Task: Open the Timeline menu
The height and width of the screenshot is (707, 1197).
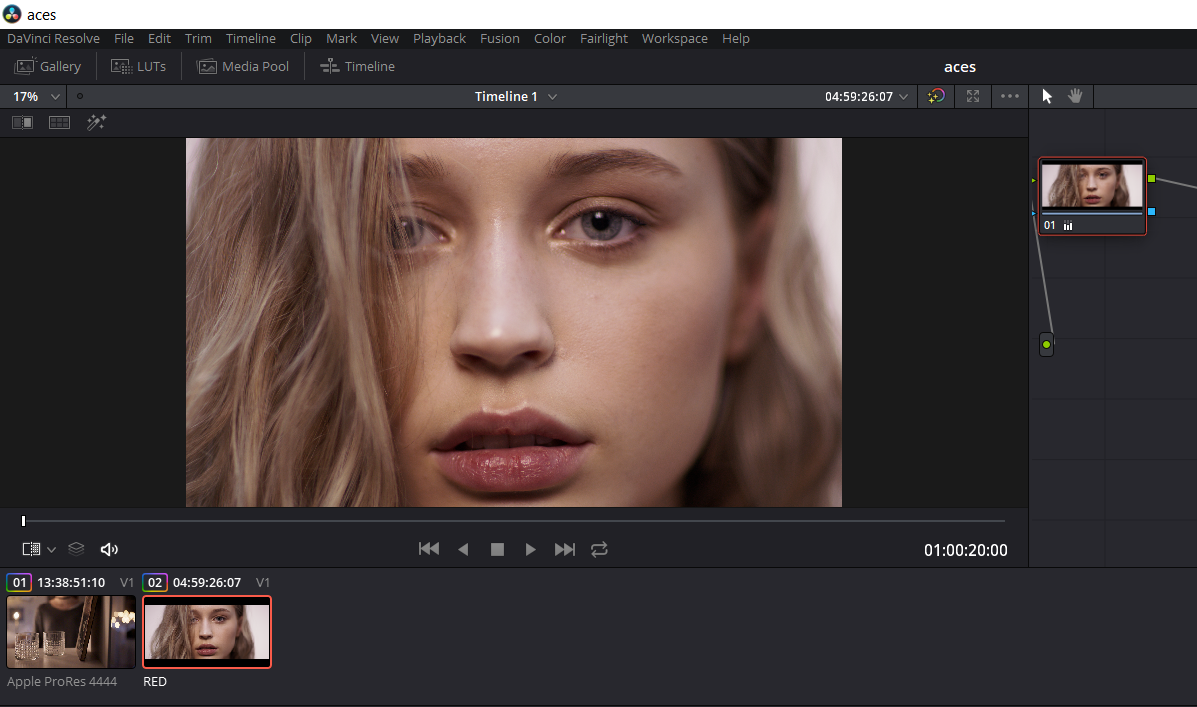Action: 250,38
